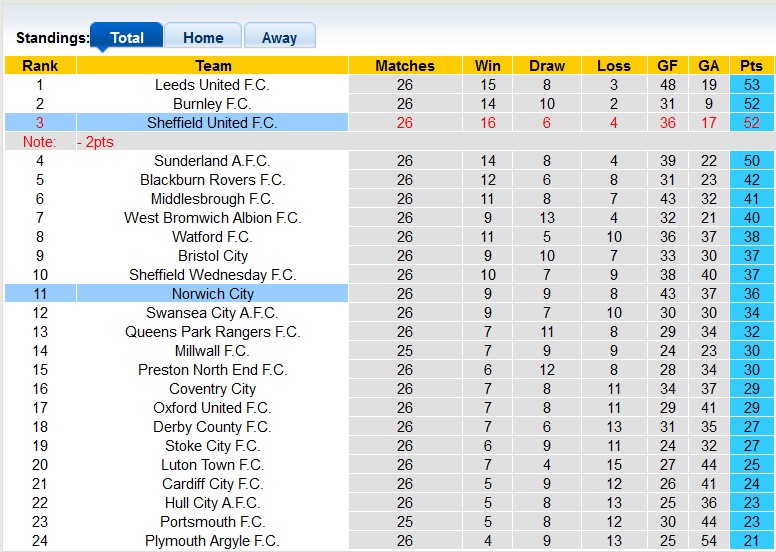Open West Bromwich Albion F.C. link
The image size is (776, 552).
coord(212,218)
